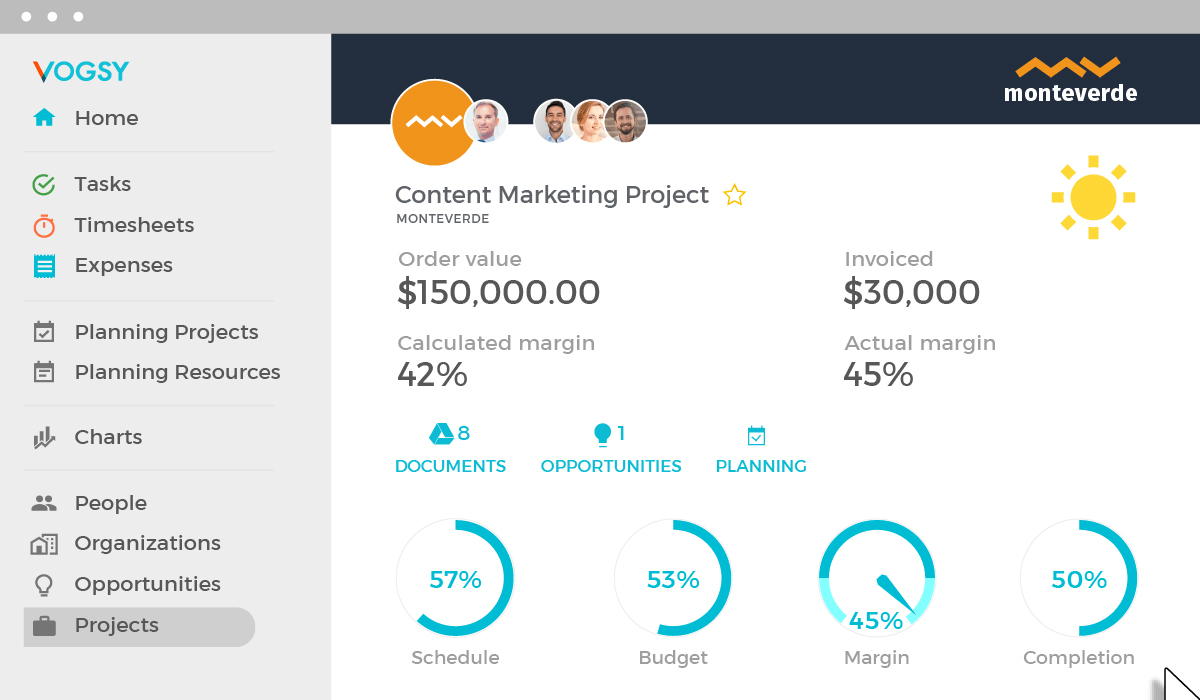
Task: Click the Opportunities lightbulb icon in sidebar
Action: coord(44,584)
